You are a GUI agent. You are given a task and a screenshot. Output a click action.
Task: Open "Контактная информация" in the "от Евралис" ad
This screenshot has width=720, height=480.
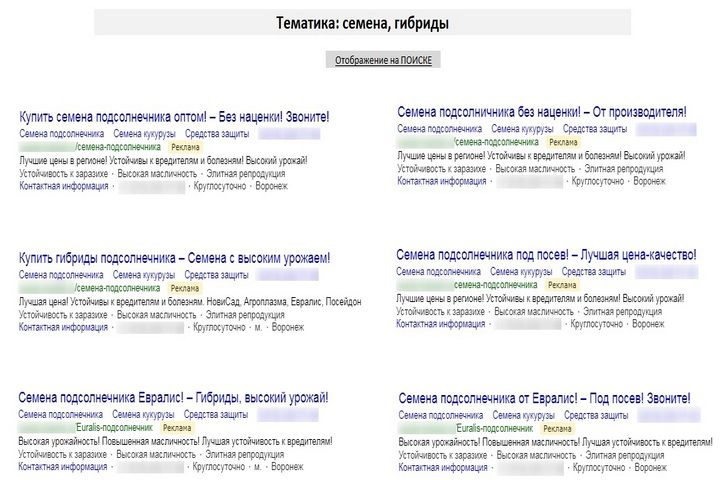click(443, 467)
